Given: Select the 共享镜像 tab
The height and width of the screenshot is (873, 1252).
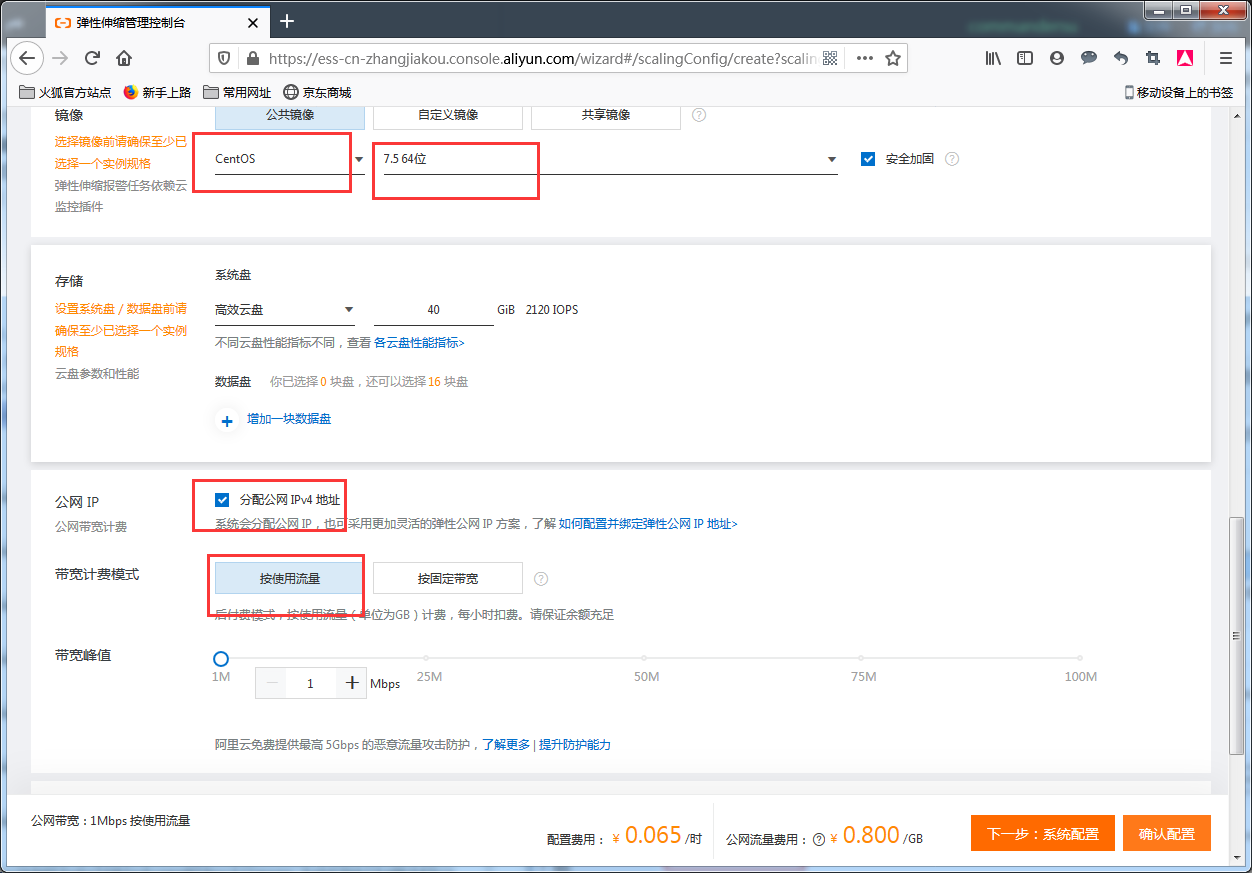Looking at the screenshot, I should click(606, 115).
